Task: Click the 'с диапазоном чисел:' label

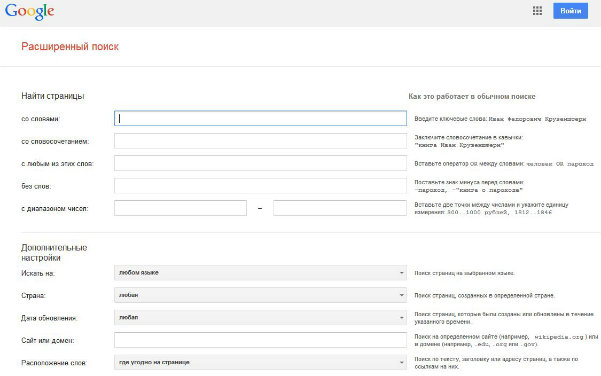Action: [x=55, y=209]
